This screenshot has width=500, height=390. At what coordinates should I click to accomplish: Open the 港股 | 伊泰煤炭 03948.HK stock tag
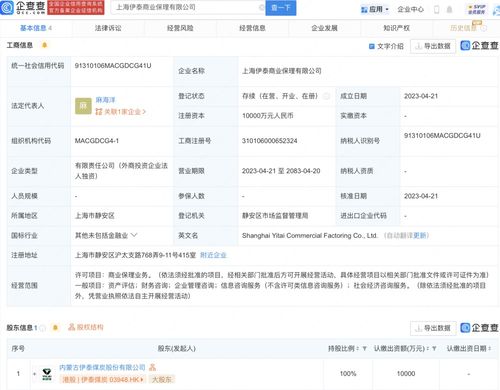click(x=102, y=379)
